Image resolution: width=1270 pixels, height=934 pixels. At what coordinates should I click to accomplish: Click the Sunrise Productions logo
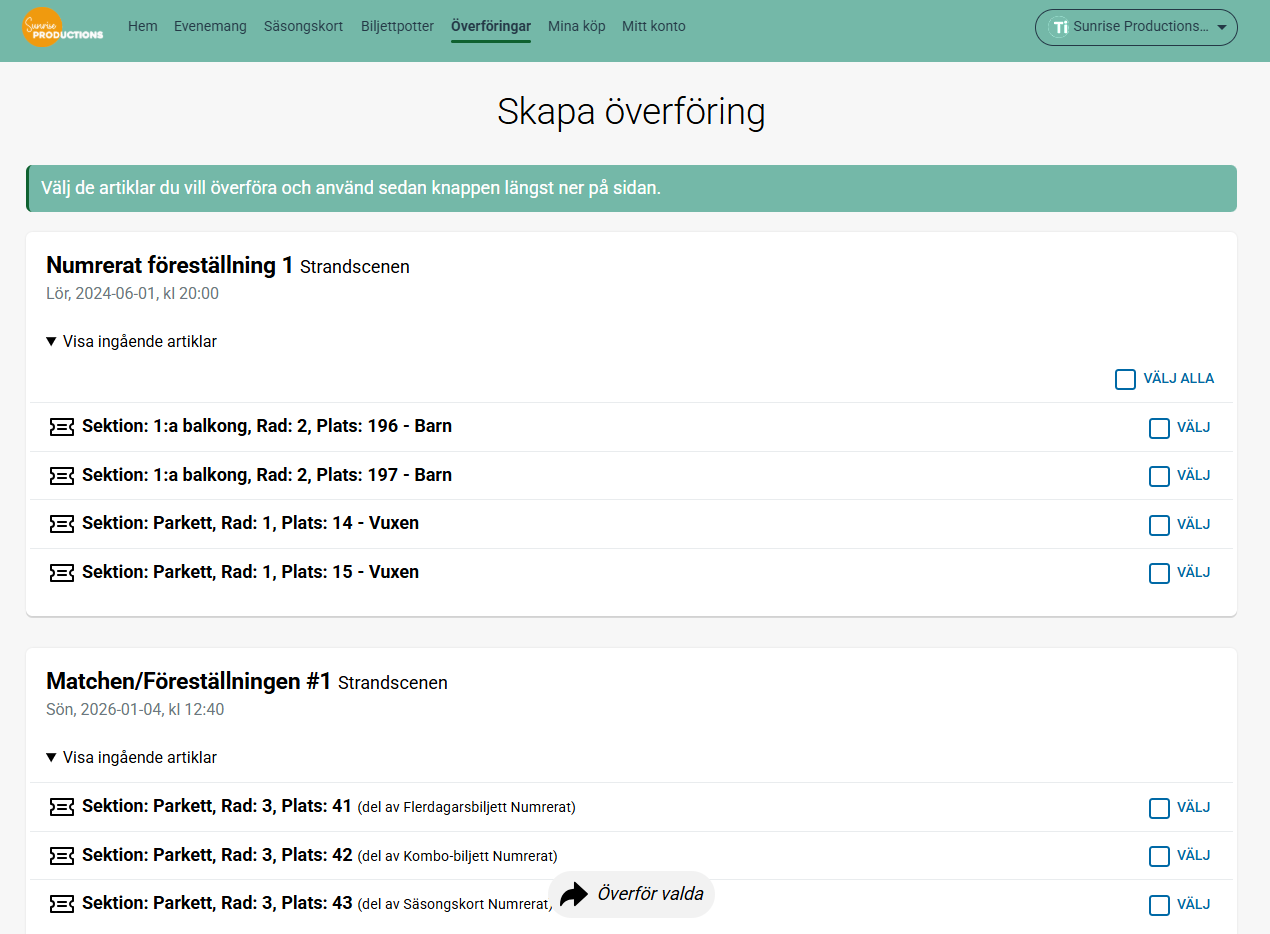(62, 27)
